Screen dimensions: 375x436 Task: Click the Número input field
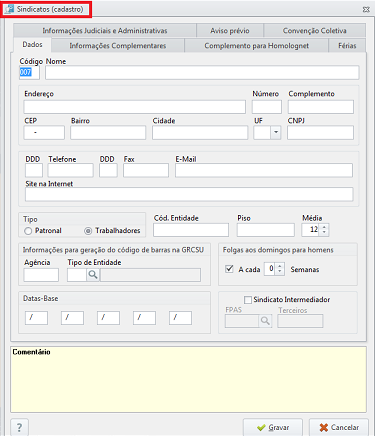tap(267, 107)
